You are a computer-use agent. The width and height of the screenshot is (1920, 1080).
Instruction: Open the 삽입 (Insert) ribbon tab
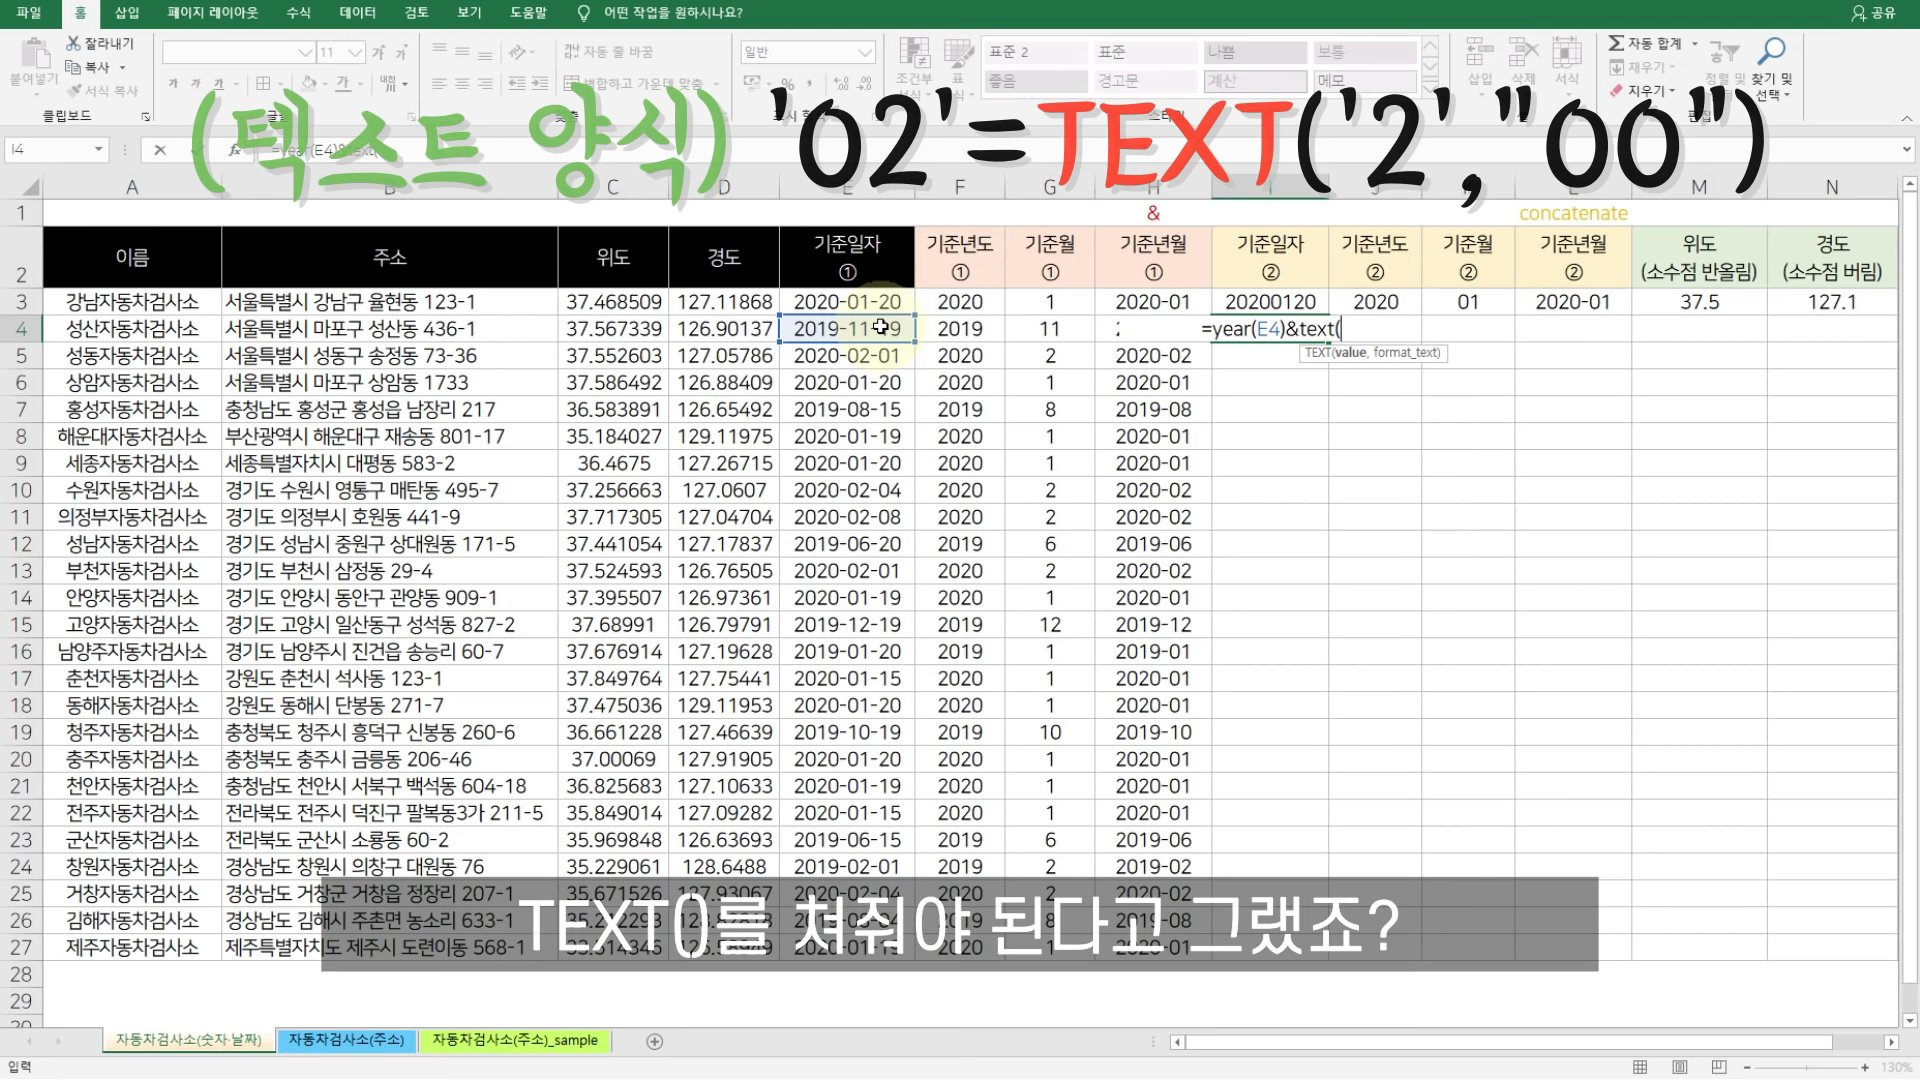coord(127,13)
